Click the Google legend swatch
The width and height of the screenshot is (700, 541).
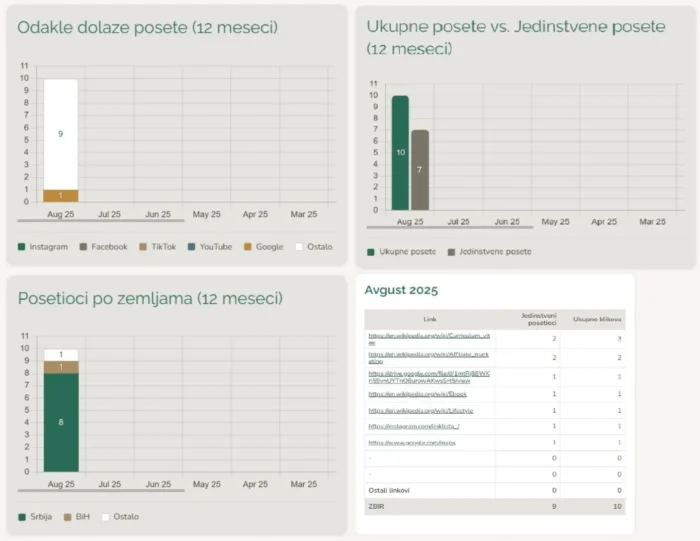pyautogui.click(x=249, y=246)
